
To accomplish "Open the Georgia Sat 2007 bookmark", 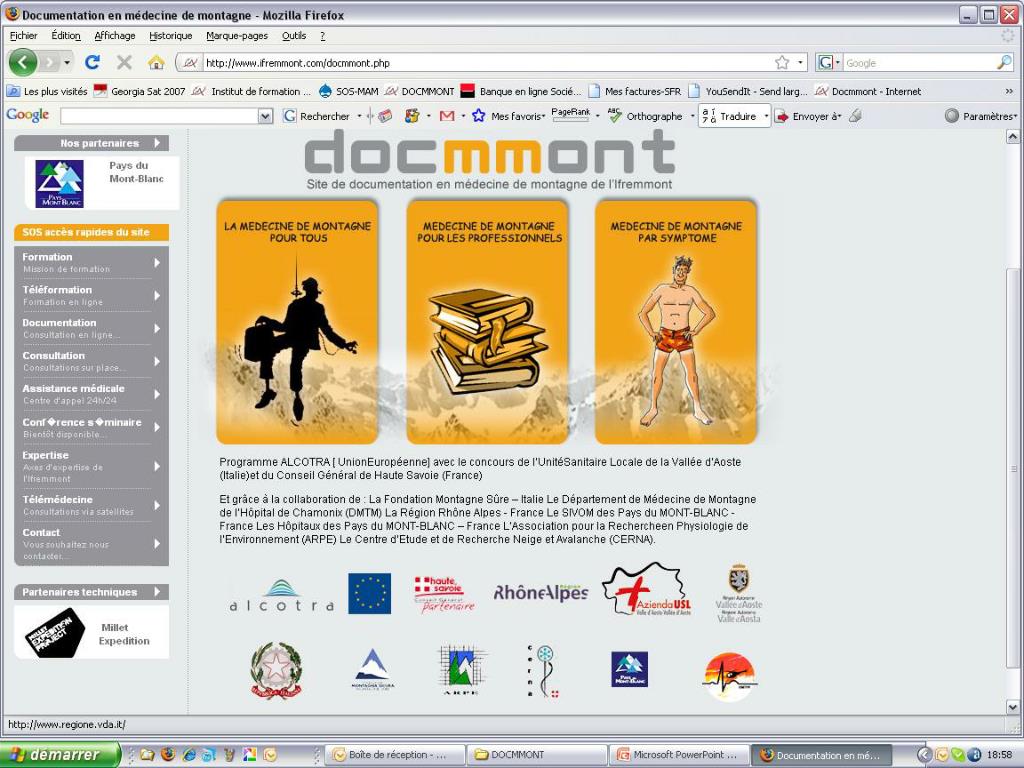I will pyautogui.click(x=140, y=91).
